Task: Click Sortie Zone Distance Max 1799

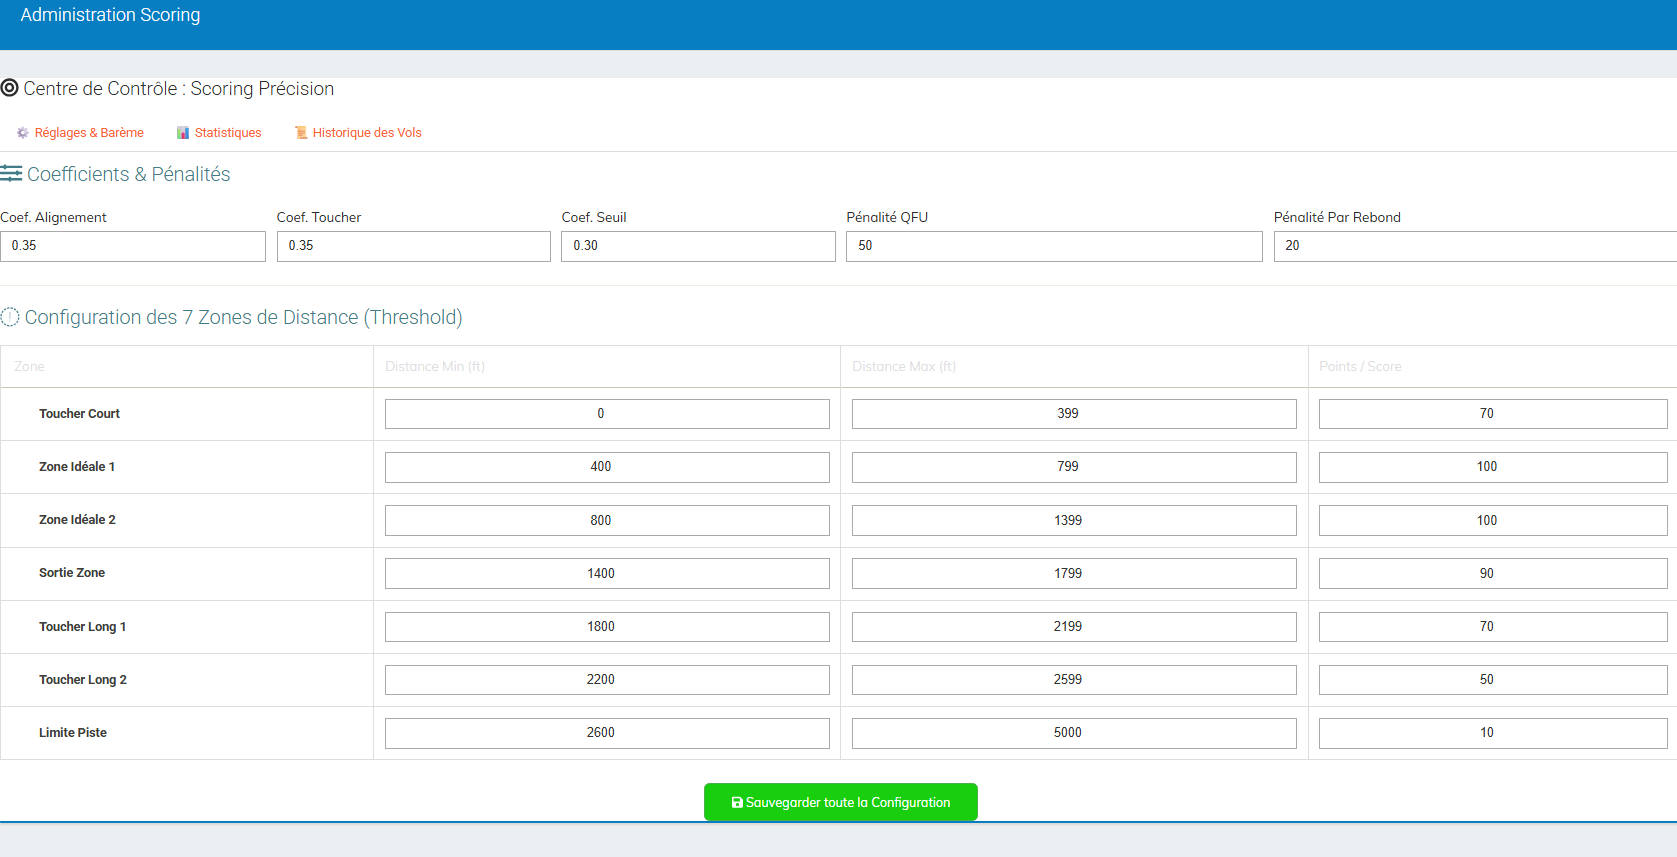Action: 1074,573
